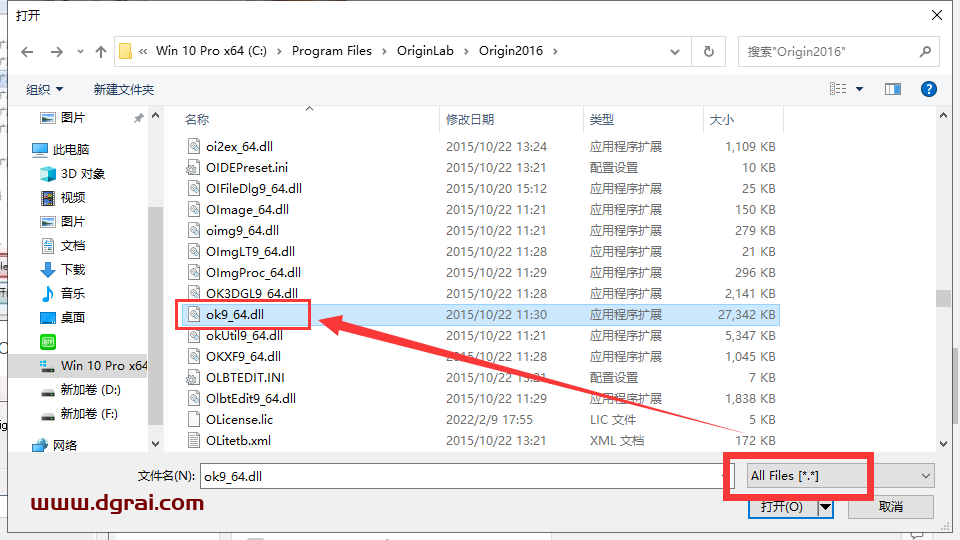The height and width of the screenshot is (540, 960).
Task: Select Program Files in the breadcrumb path
Action: point(331,51)
